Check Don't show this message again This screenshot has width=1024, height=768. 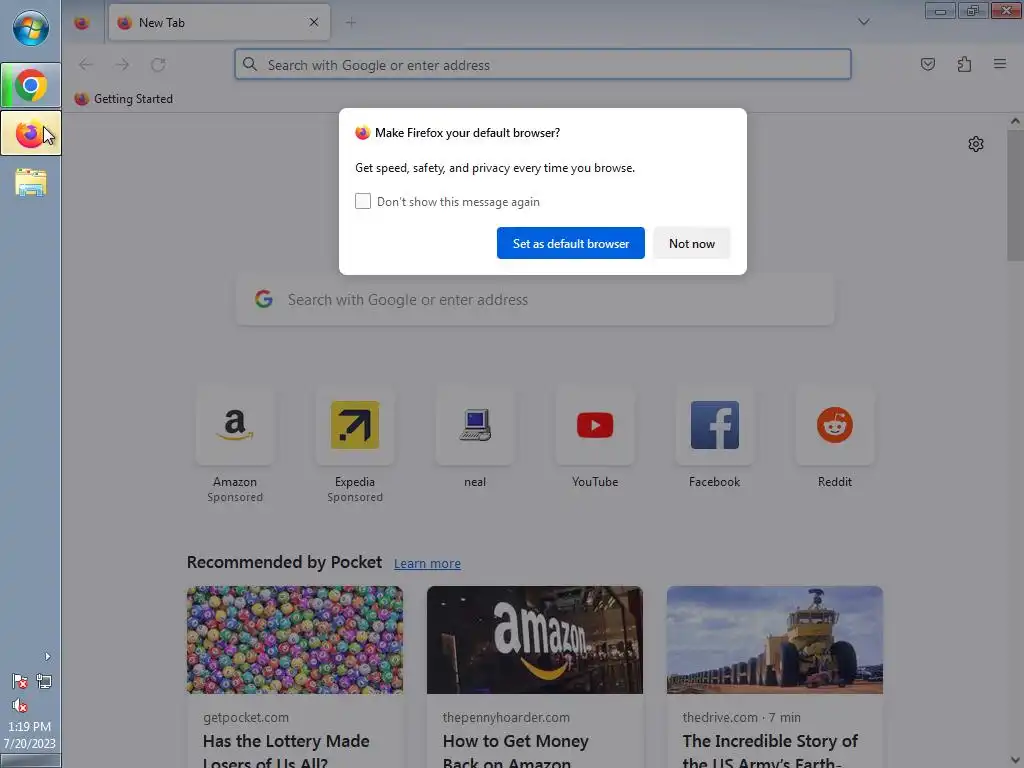tap(363, 201)
